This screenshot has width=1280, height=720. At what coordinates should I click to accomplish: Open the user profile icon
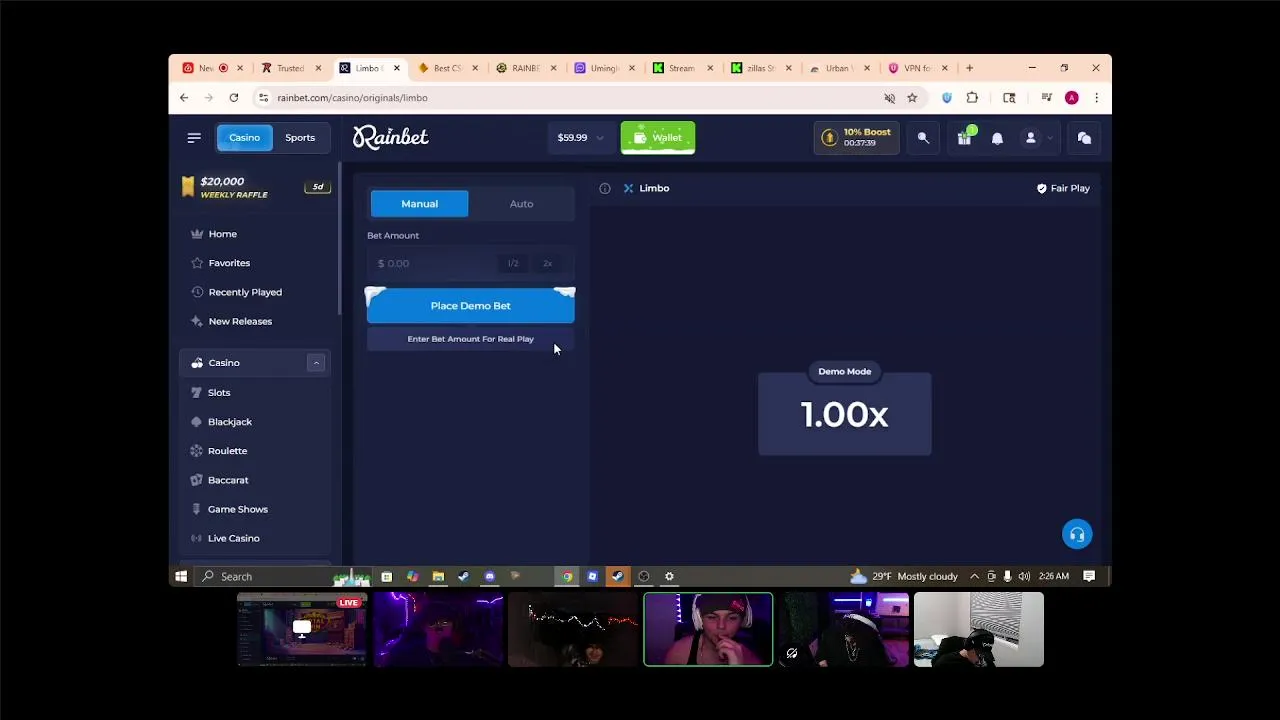tap(1030, 138)
